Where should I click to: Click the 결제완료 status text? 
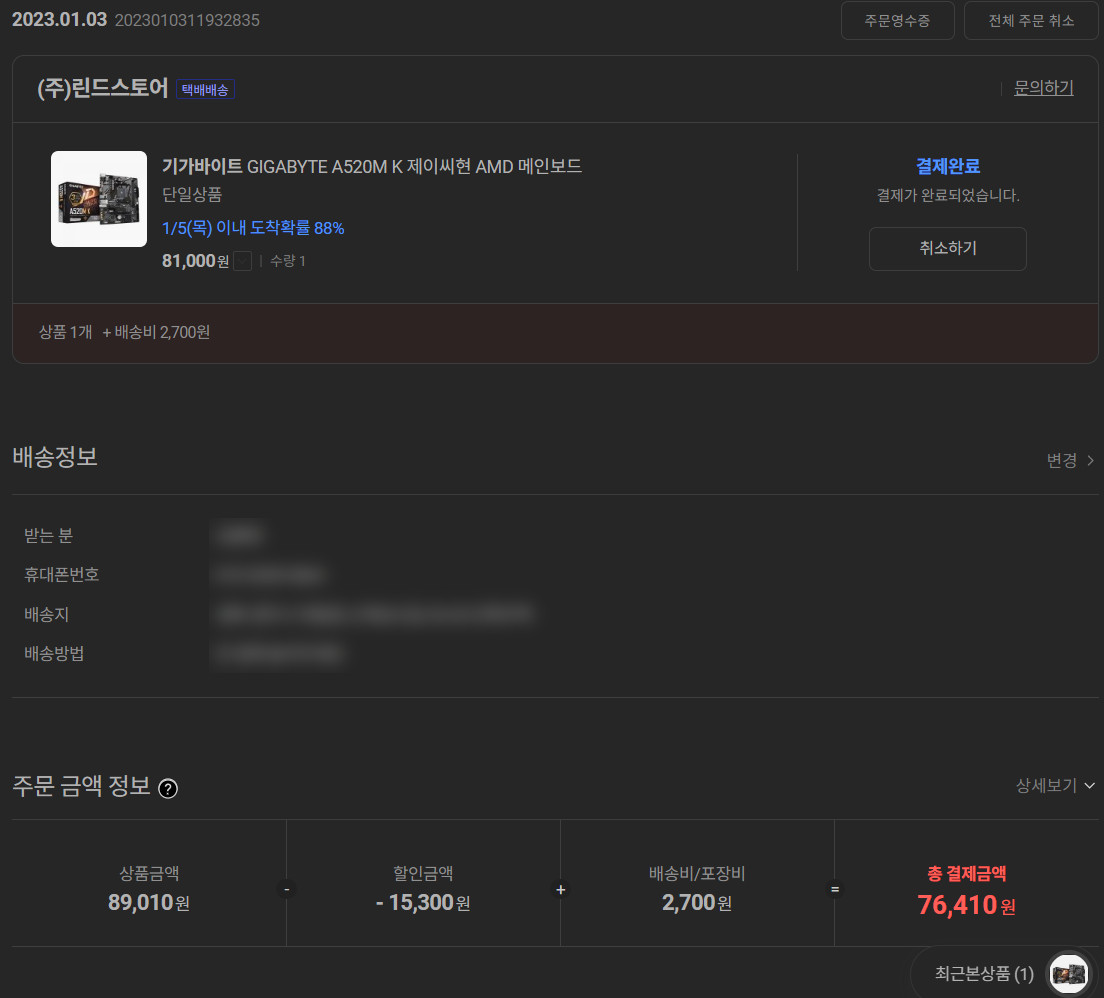pyautogui.click(x=947, y=166)
